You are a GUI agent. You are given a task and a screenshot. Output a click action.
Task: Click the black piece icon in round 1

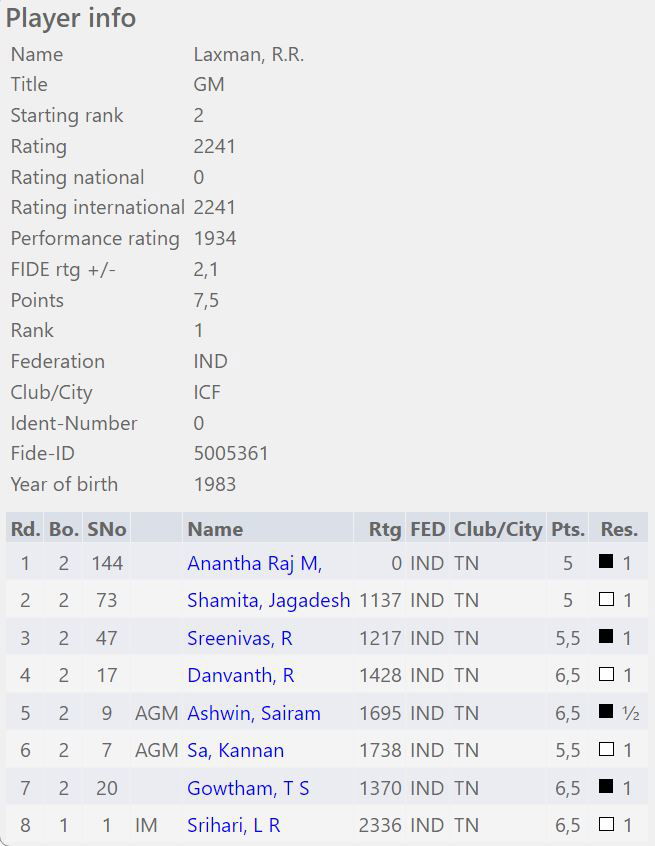click(606, 562)
